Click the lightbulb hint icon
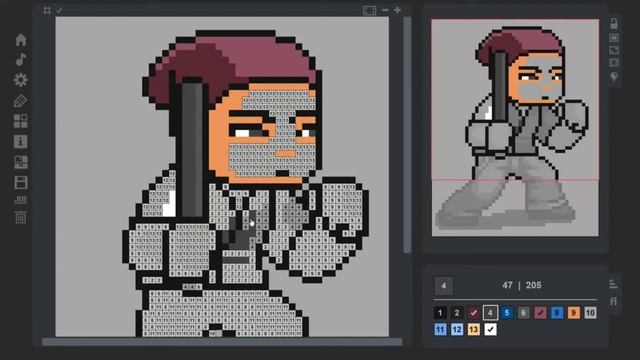The height and width of the screenshot is (360, 640). [614, 76]
